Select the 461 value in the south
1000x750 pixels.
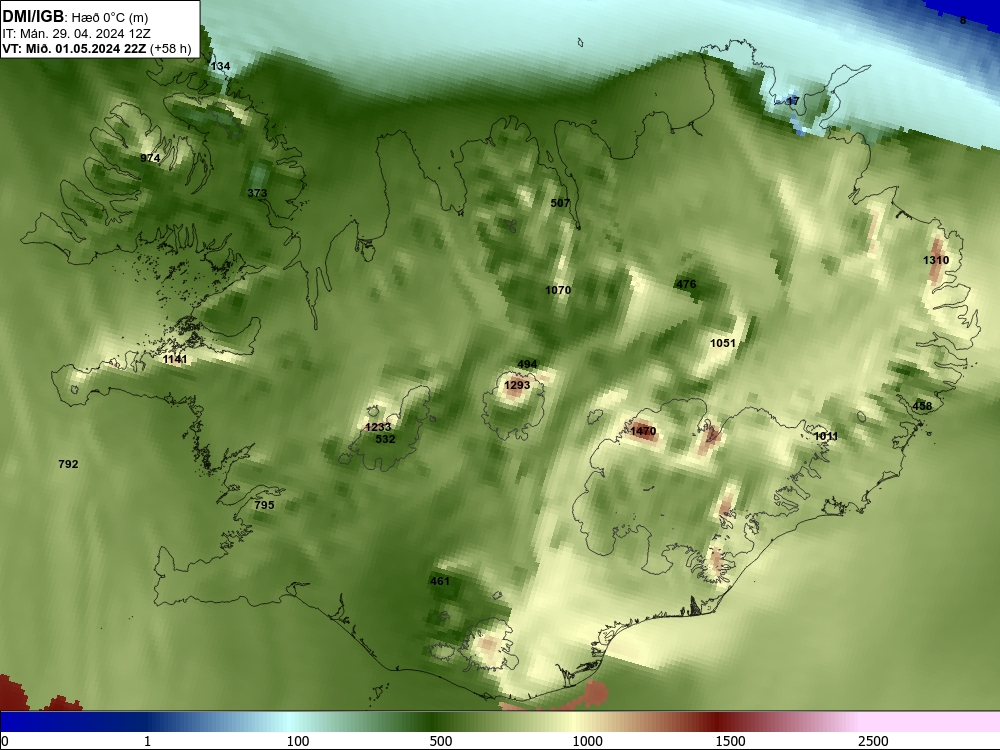pos(440,581)
